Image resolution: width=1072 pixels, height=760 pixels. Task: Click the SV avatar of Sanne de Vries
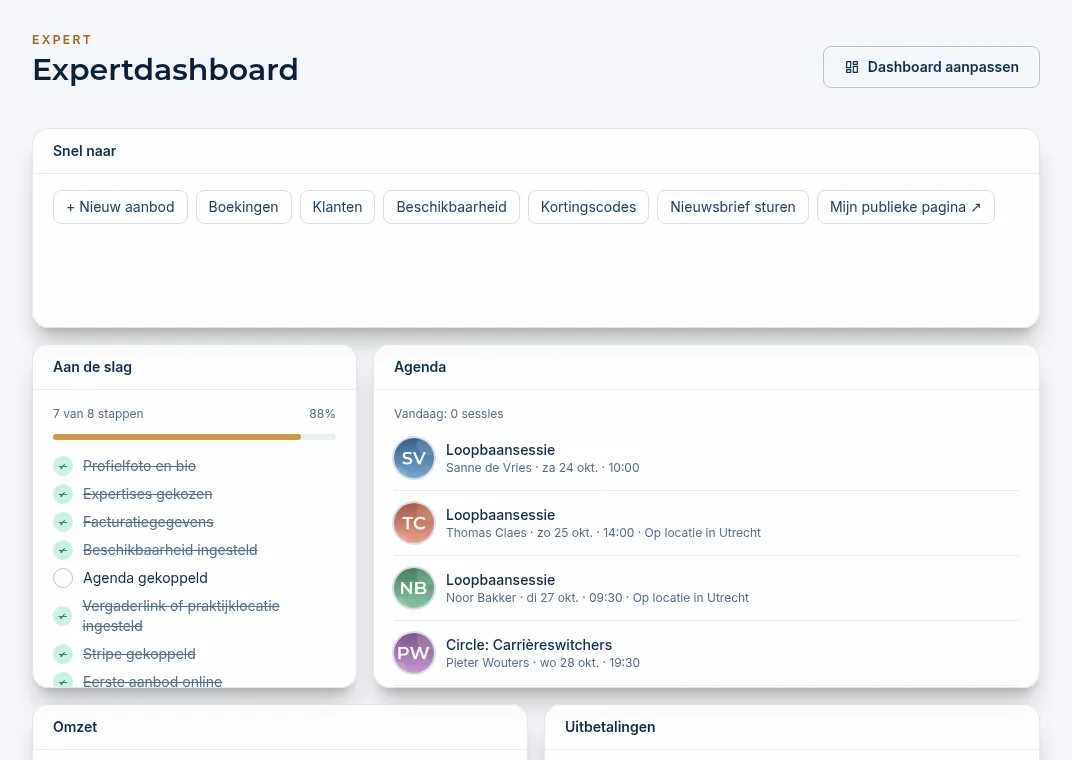coord(414,458)
